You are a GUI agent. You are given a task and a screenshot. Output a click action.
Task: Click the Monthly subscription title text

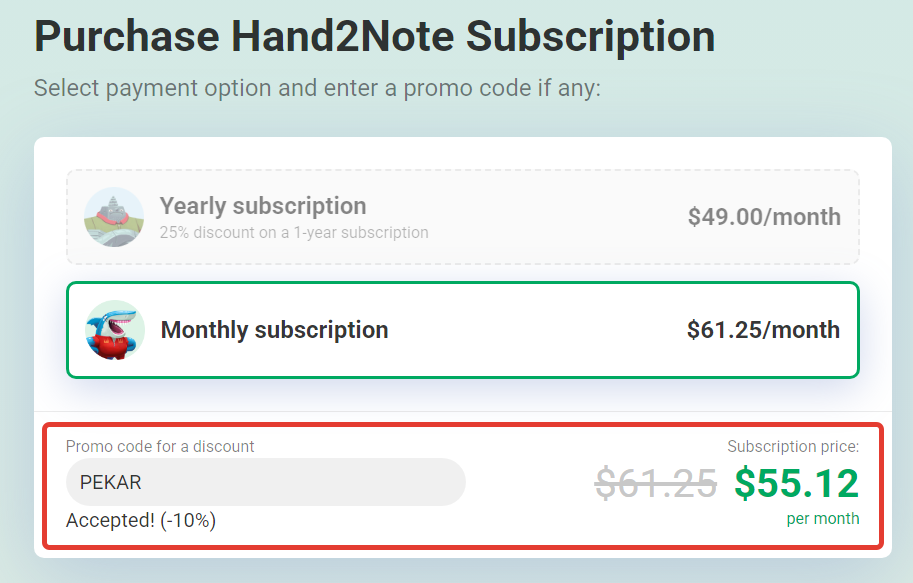(274, 330)
